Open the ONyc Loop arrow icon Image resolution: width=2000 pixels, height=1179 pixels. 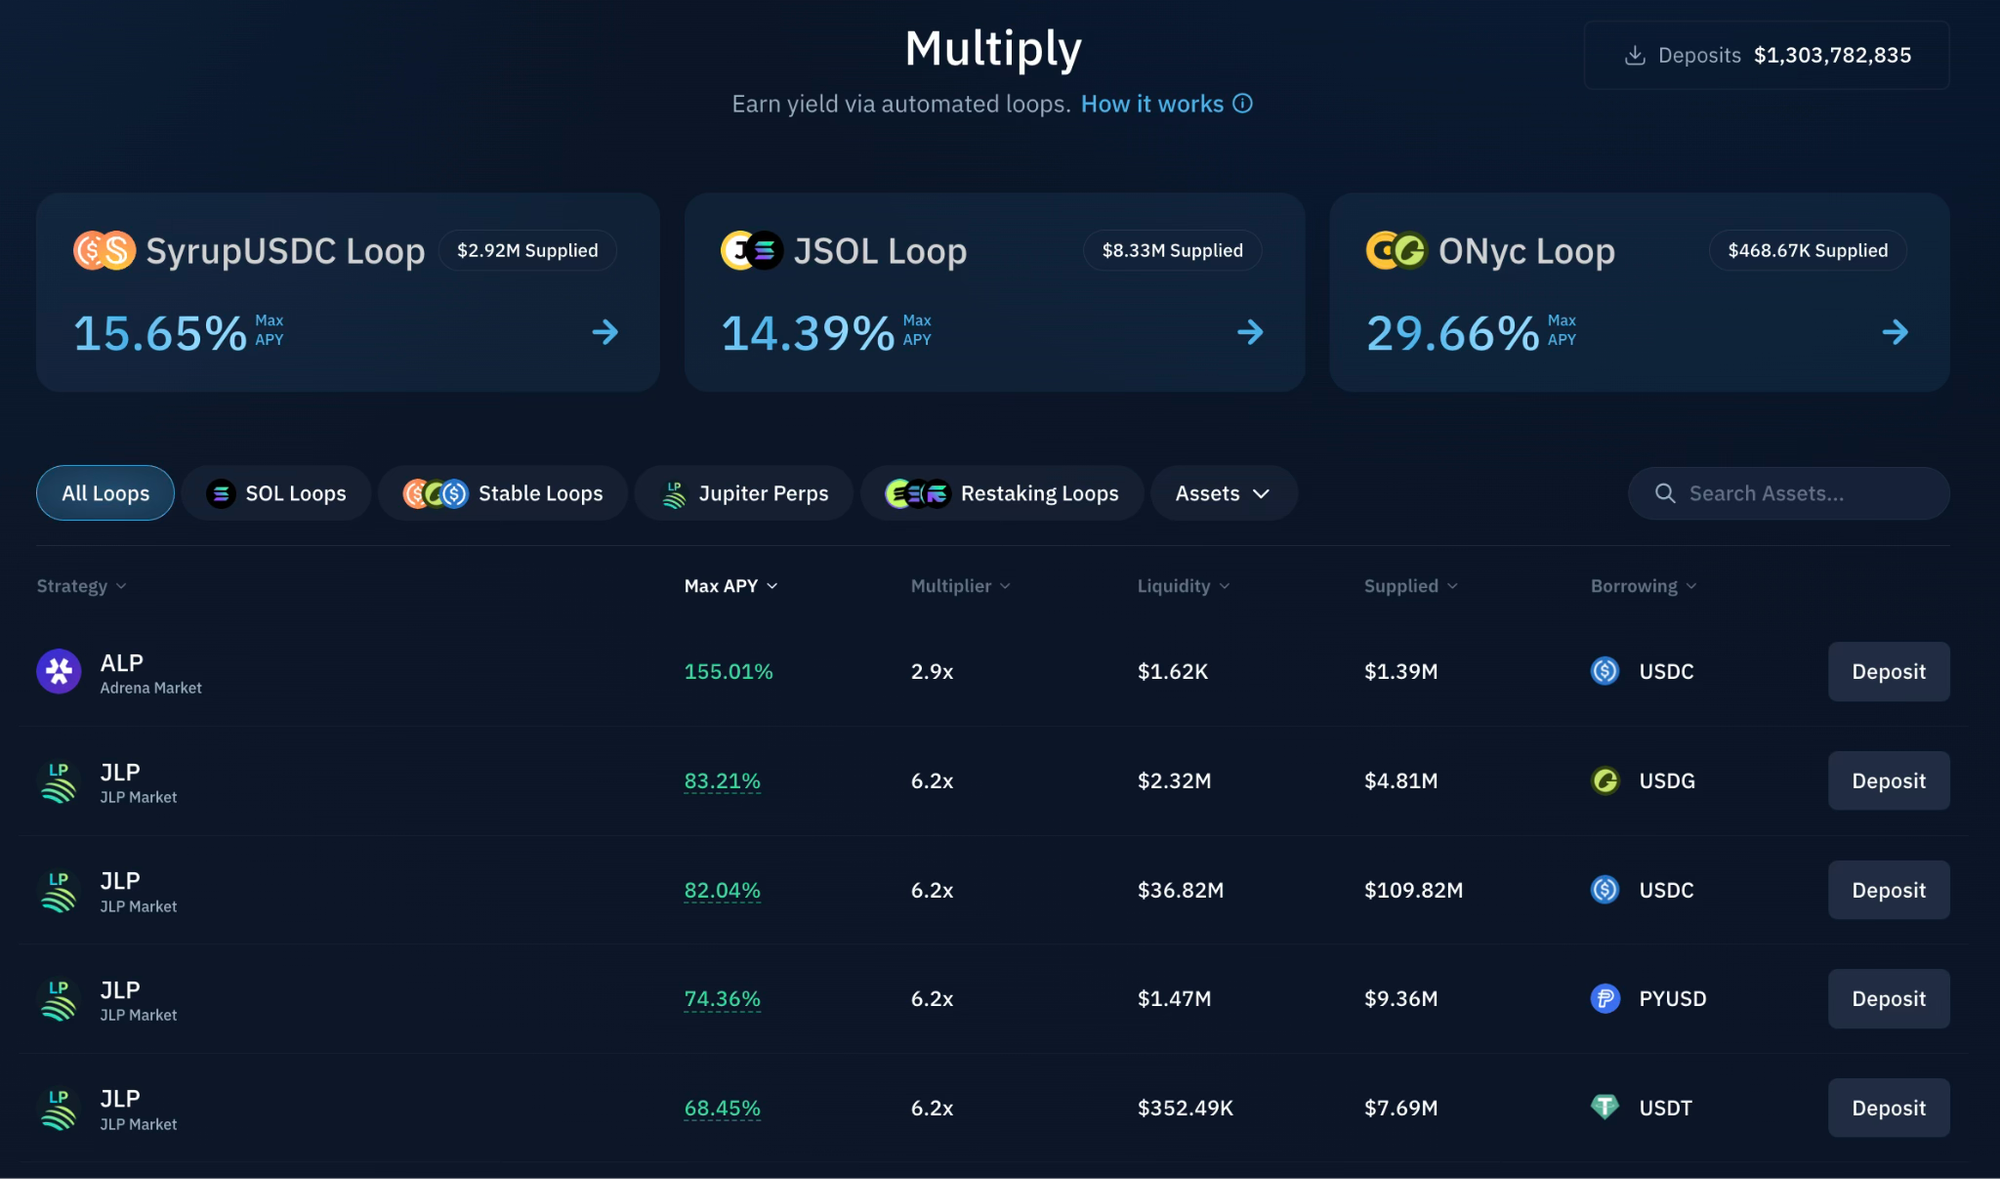click(1895, 332)
